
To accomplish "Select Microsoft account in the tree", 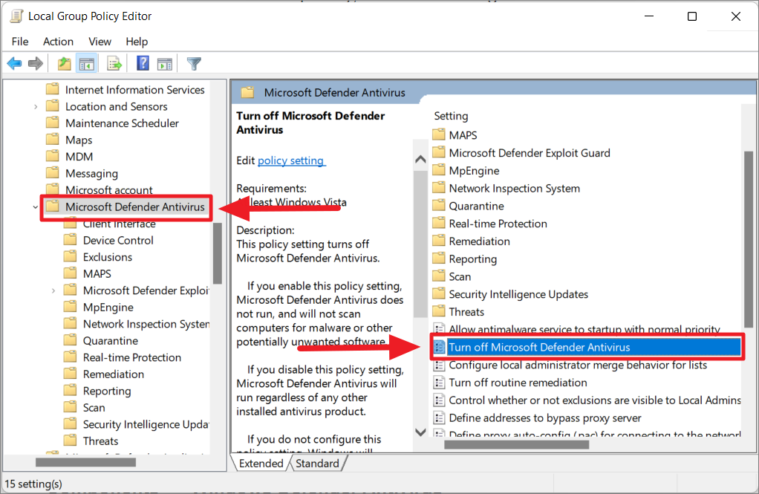I will (109, 190).
